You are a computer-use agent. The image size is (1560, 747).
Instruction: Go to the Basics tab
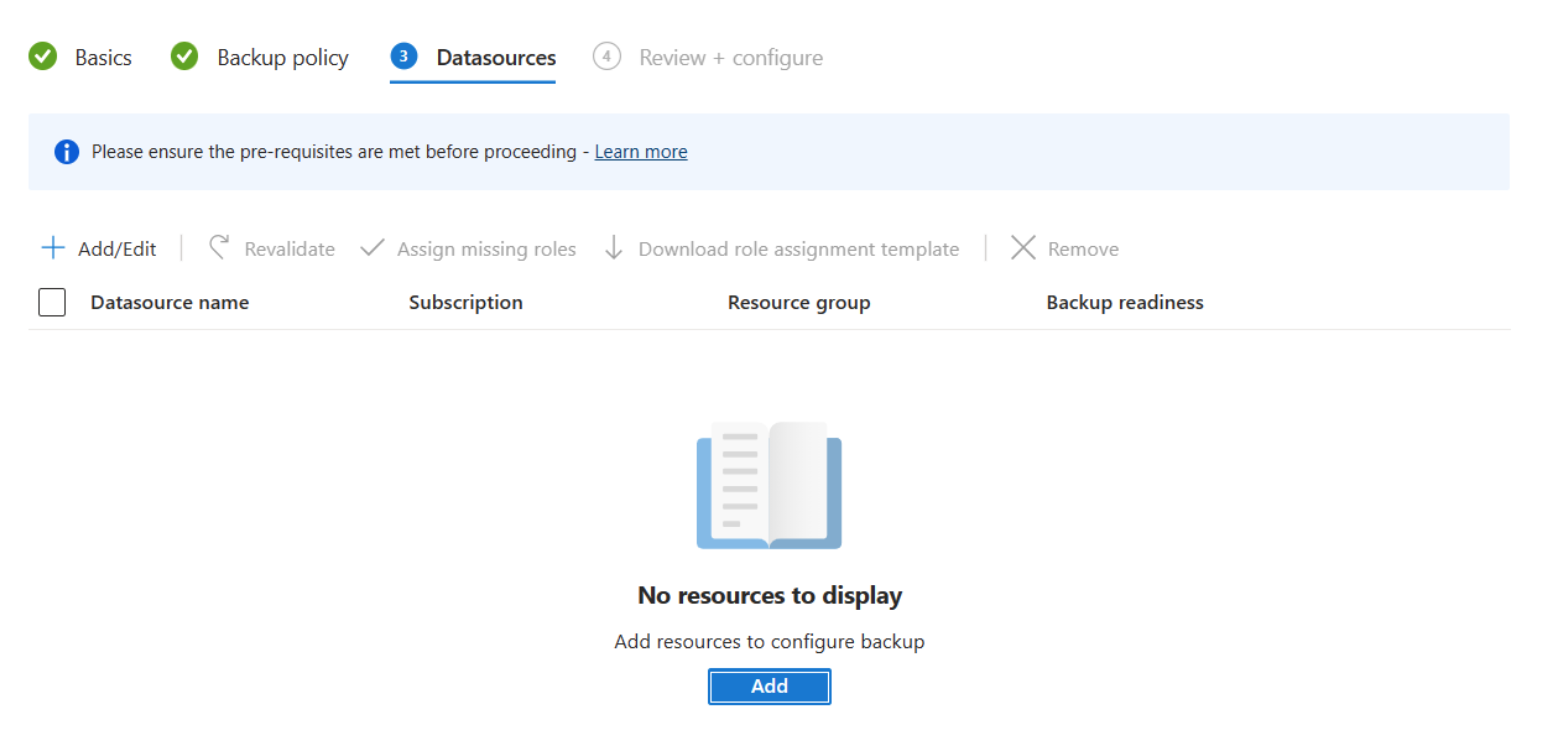[103, 58]
